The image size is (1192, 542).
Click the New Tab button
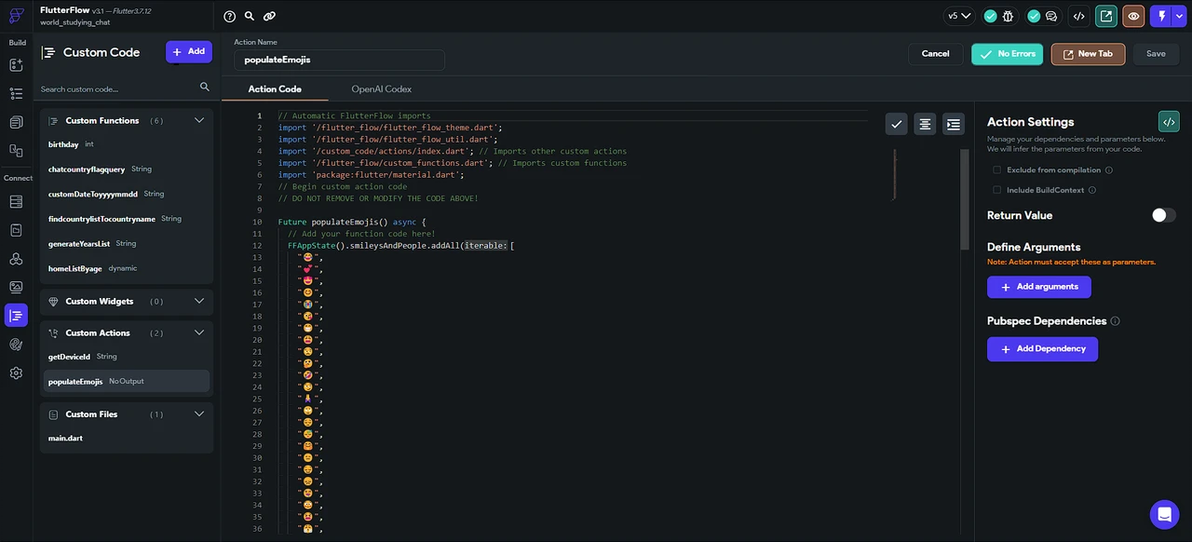(x=1088, y=54)
